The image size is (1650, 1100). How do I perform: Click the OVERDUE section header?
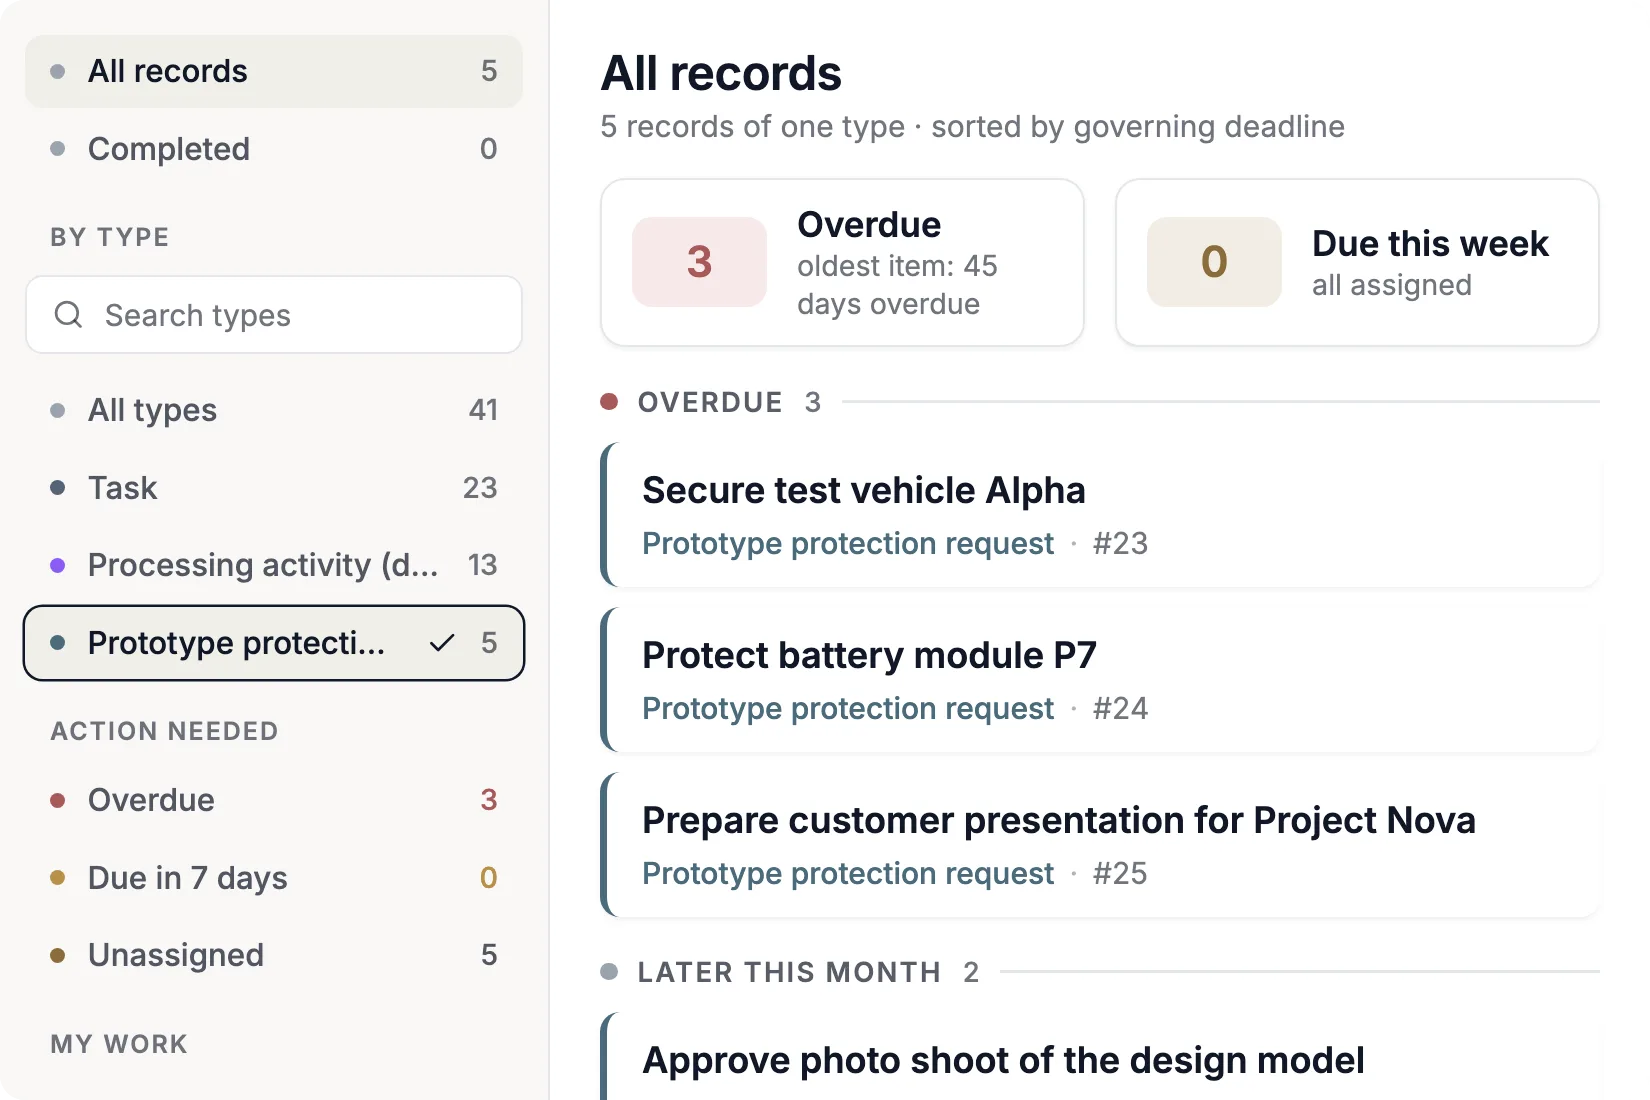[710, 402]
